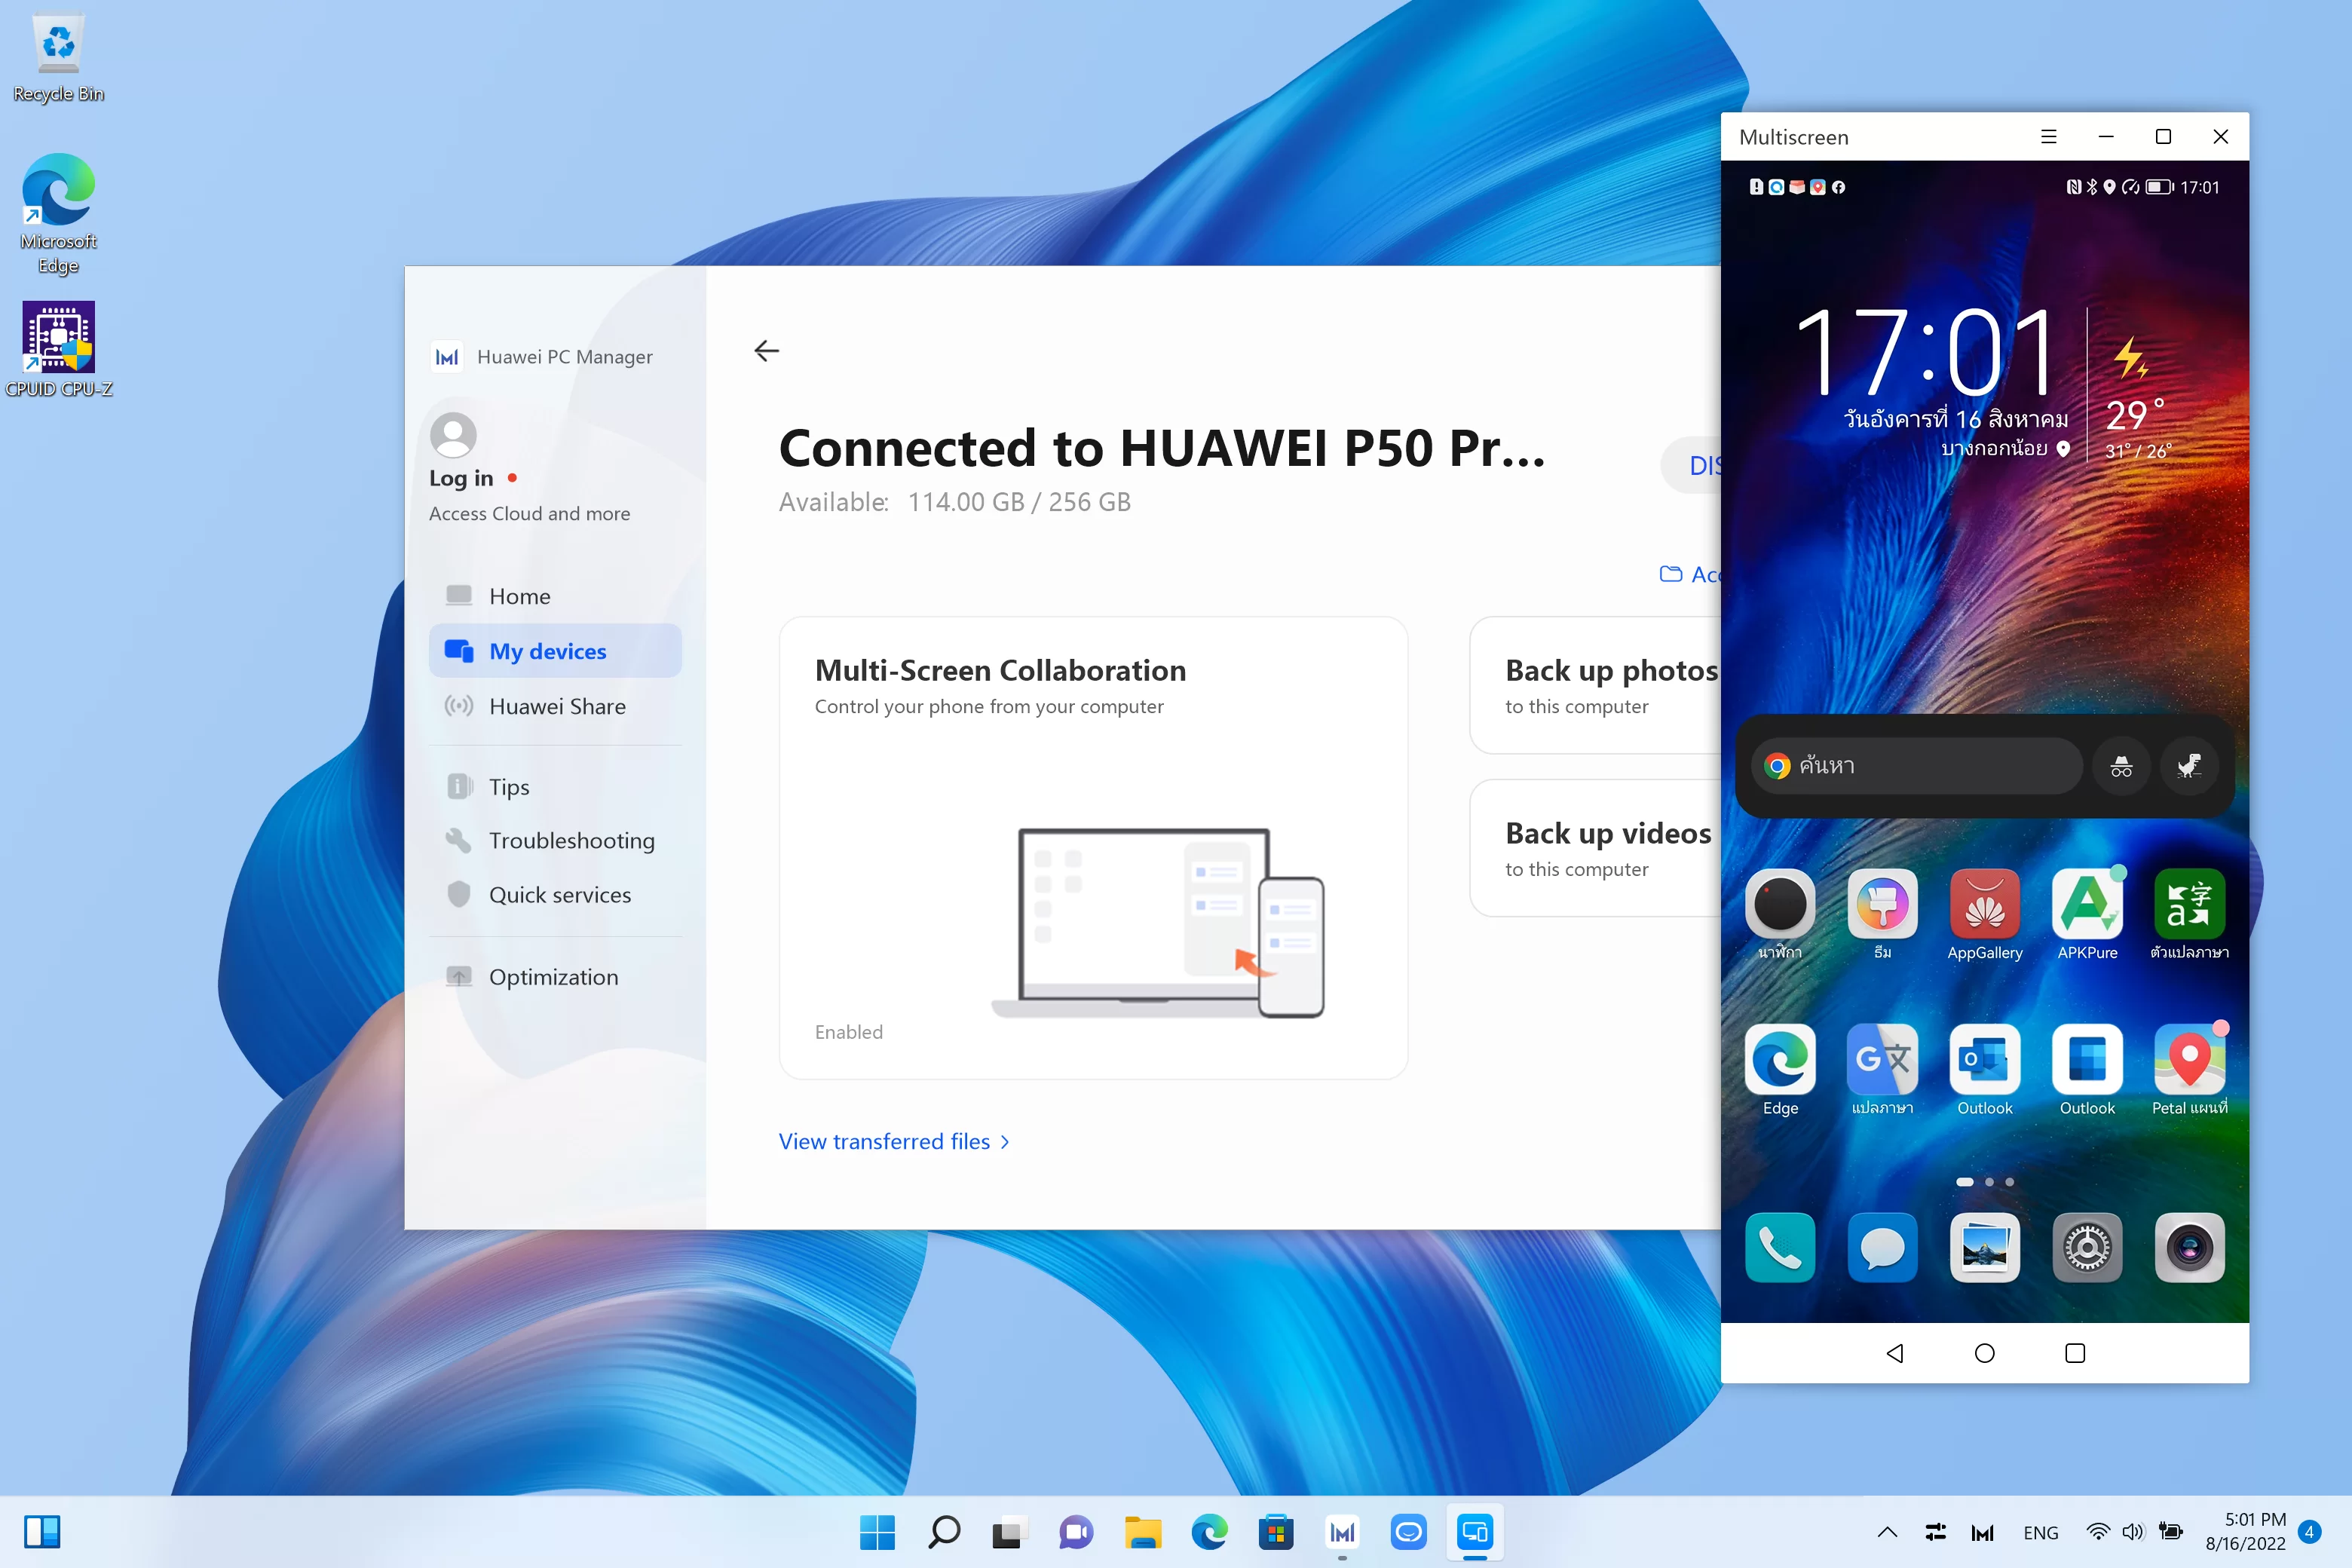Tap the phone Back navigation button
Image resolution: width=2352 pixels, height=1568 pixels.
point(1894,1353)
